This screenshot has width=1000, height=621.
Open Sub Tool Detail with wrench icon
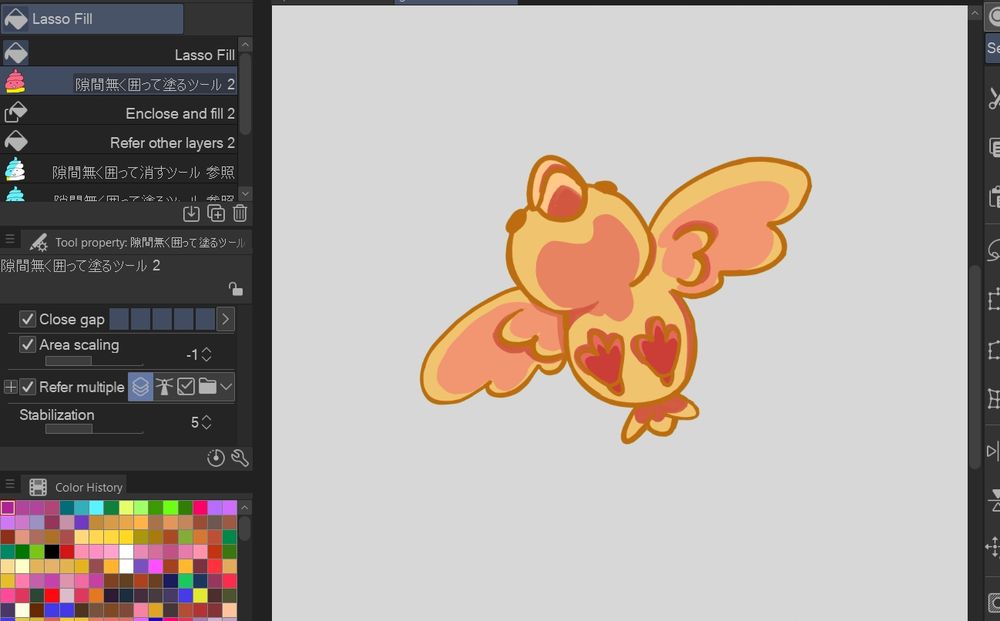click(240, 458)
